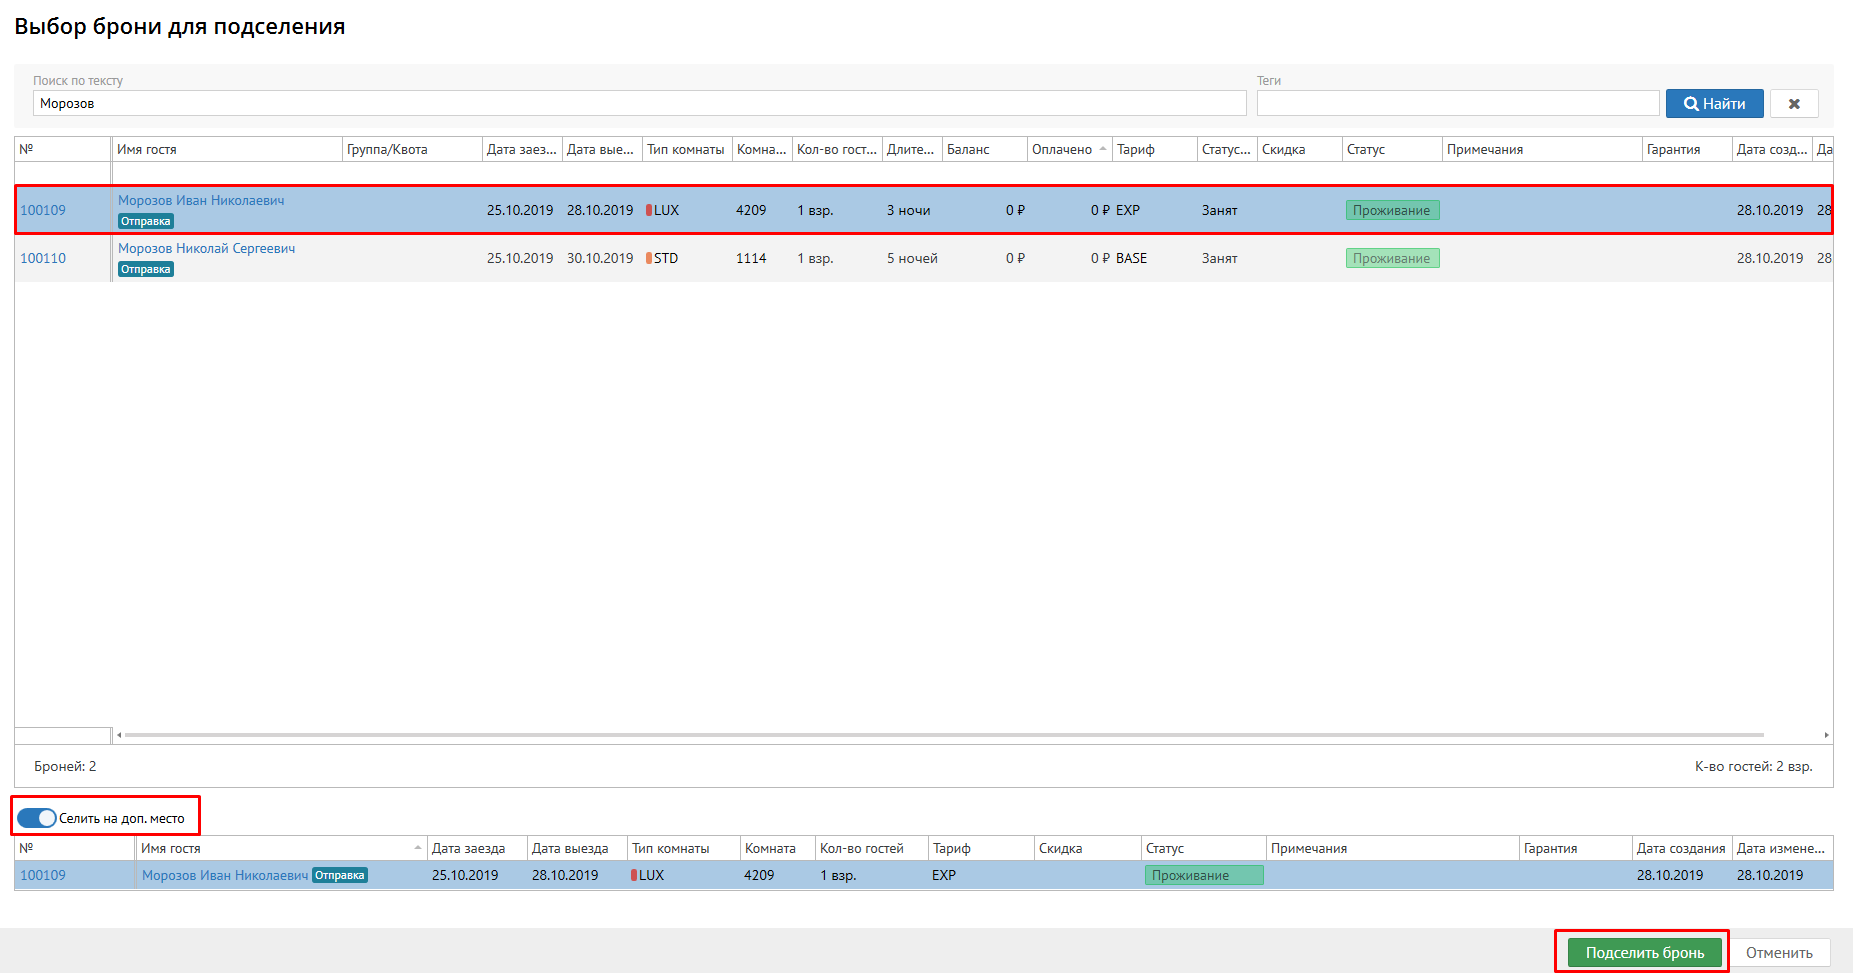Open the Морозов Иван Николаевич guest link in the top table
Viewport: 1853px width, 973px height.
point(201,200)
